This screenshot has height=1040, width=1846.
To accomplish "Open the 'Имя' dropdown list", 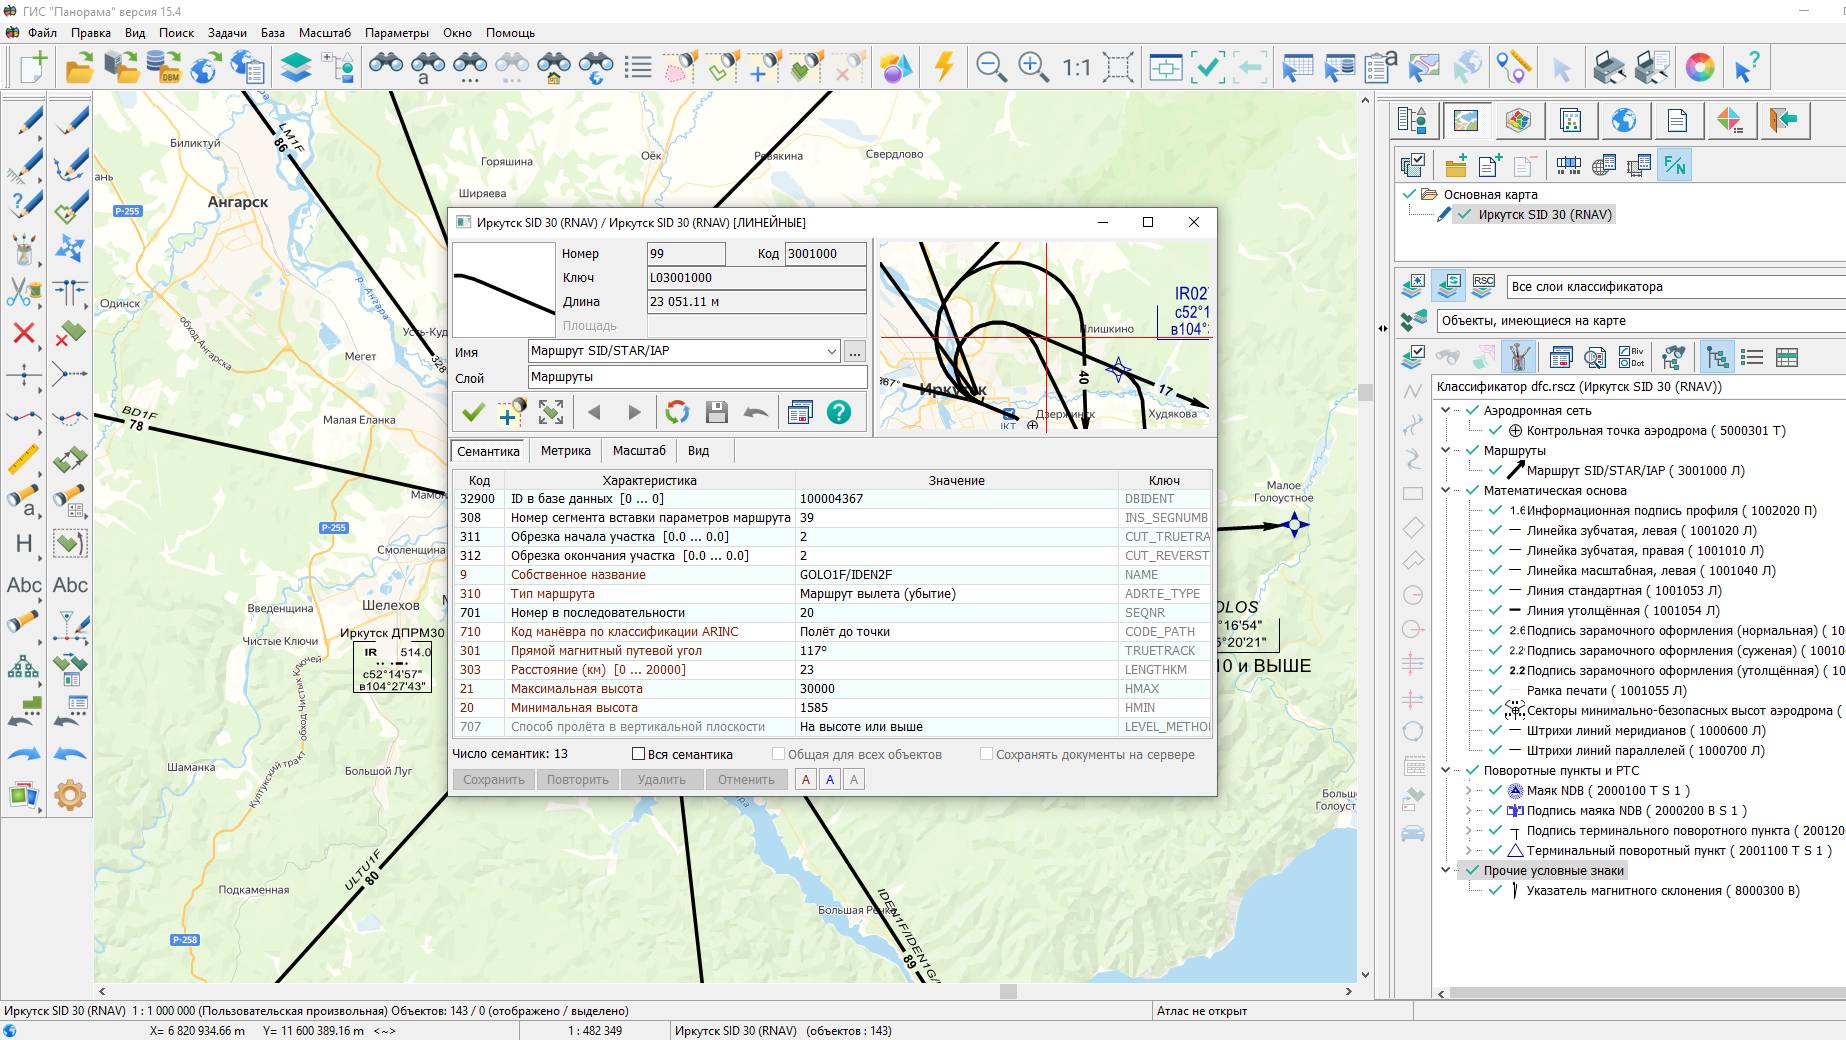I will (x=831, y=351).
